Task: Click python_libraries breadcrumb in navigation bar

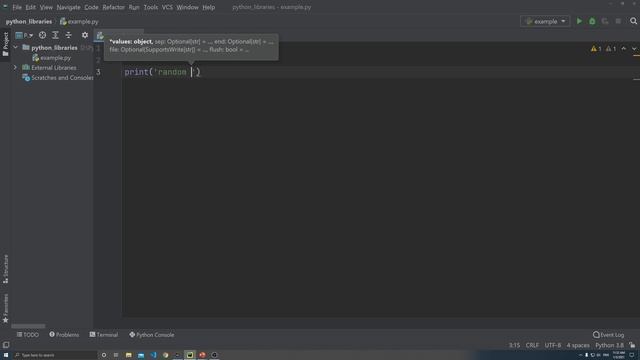Action: pos(29,22)
